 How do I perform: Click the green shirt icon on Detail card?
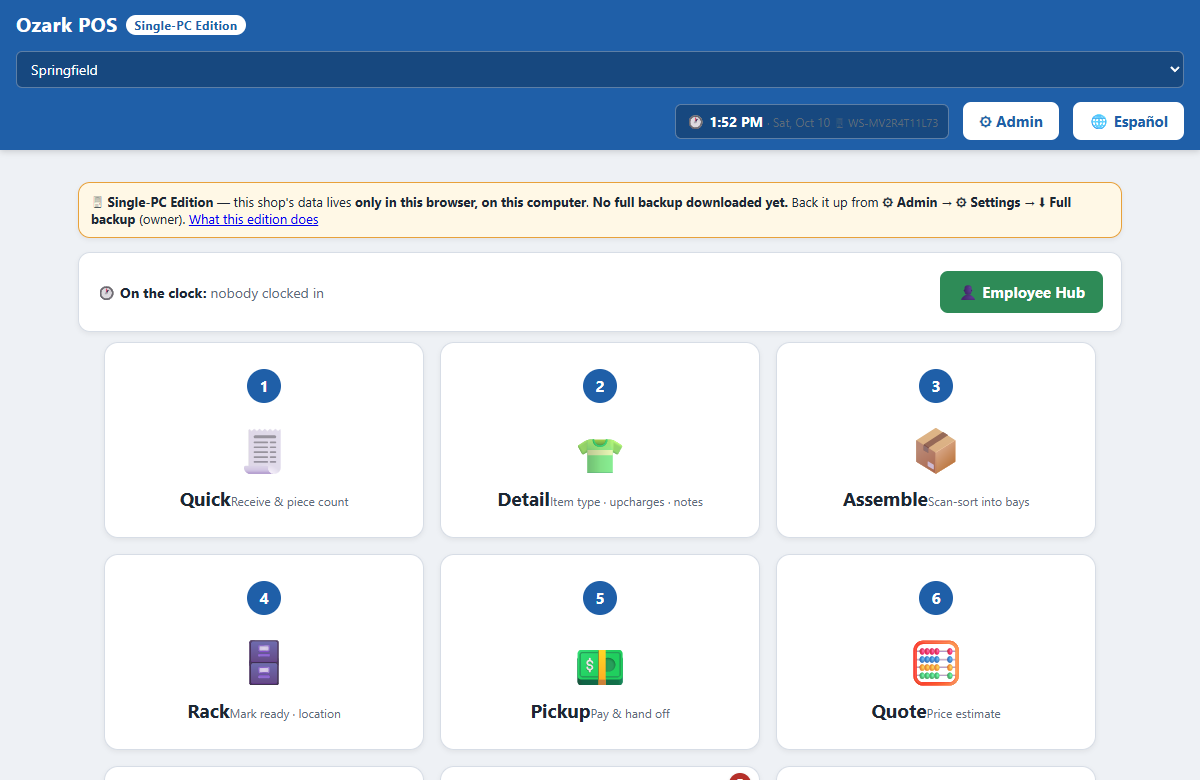point(600,454)
